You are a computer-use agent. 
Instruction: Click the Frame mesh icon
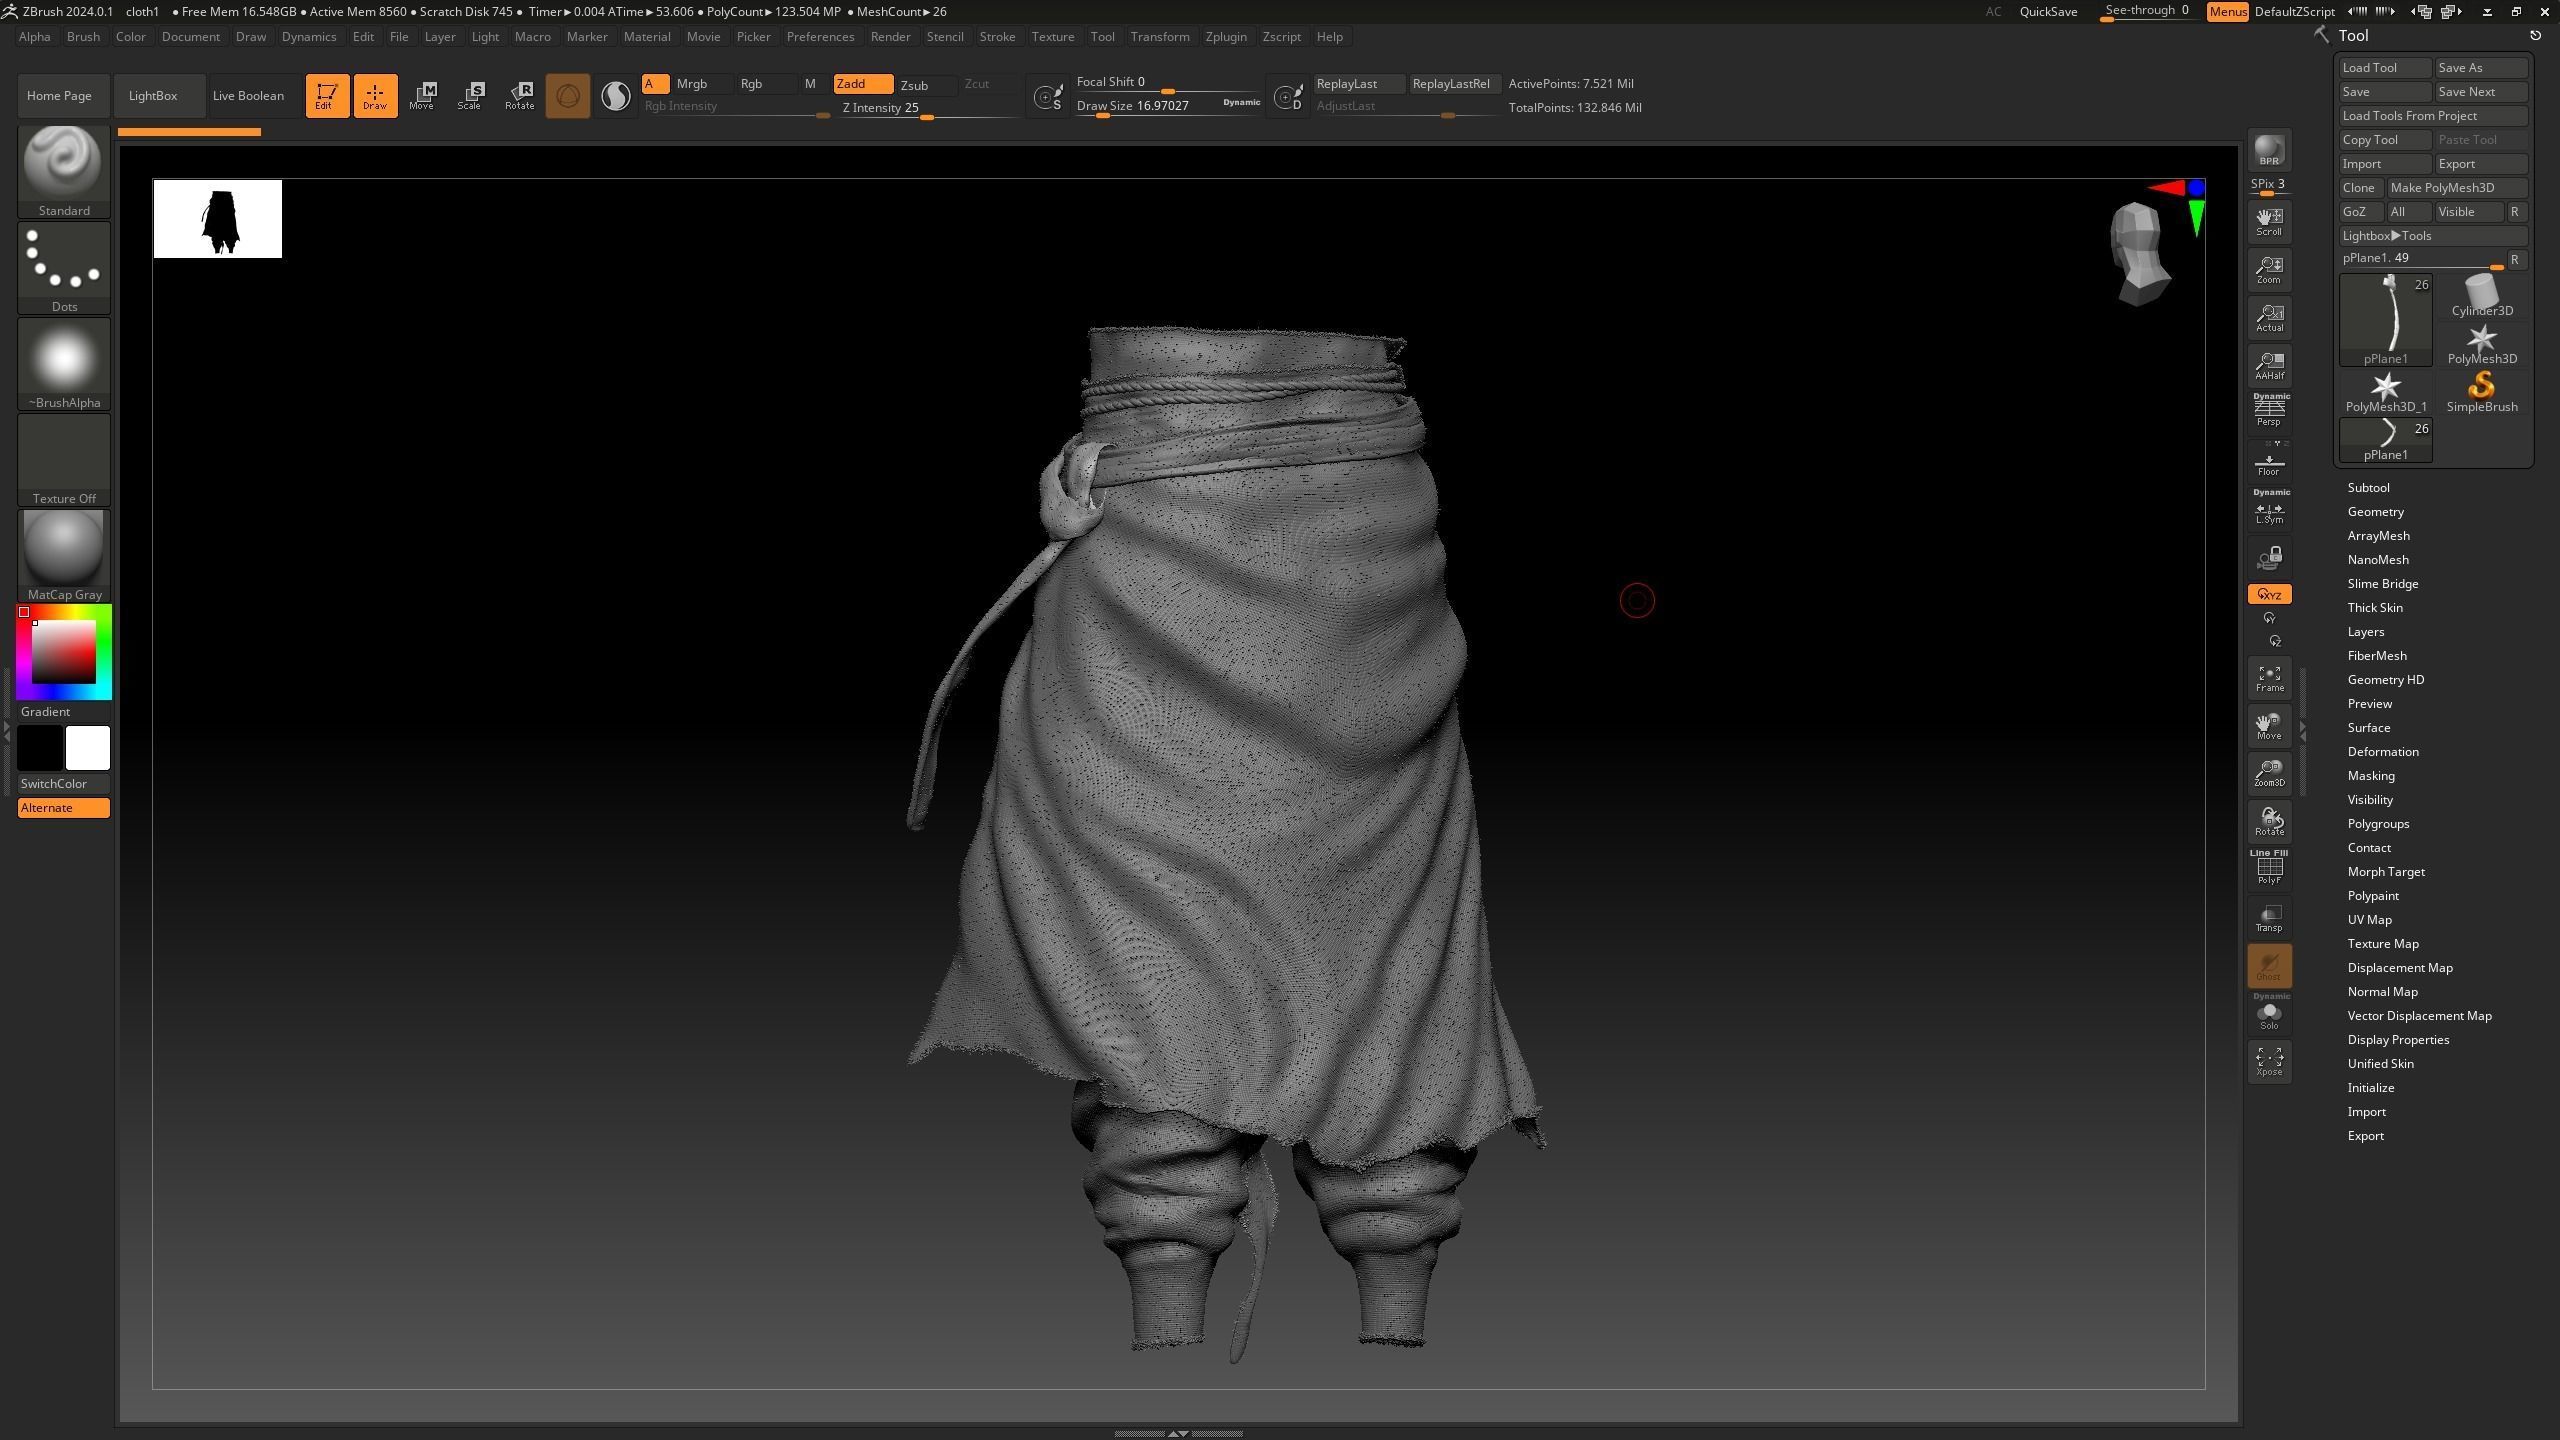coord(2269,677)
